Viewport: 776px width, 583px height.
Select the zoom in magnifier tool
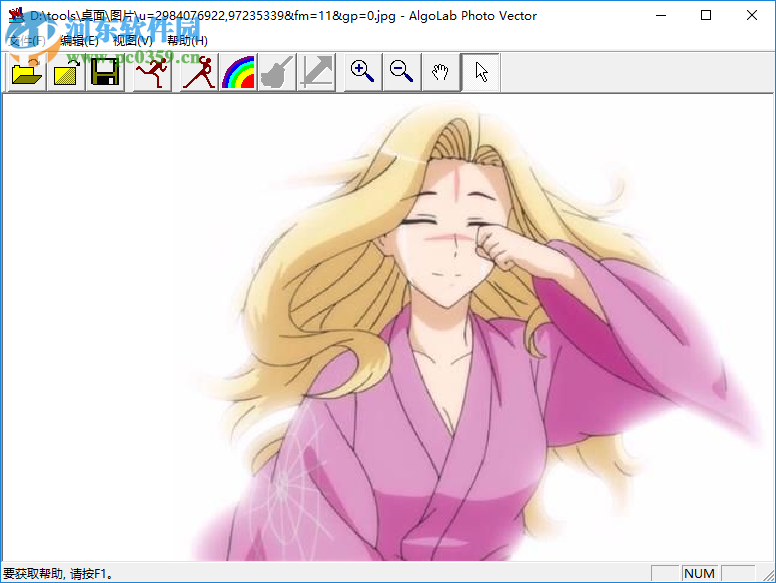(x=363, y=72)
